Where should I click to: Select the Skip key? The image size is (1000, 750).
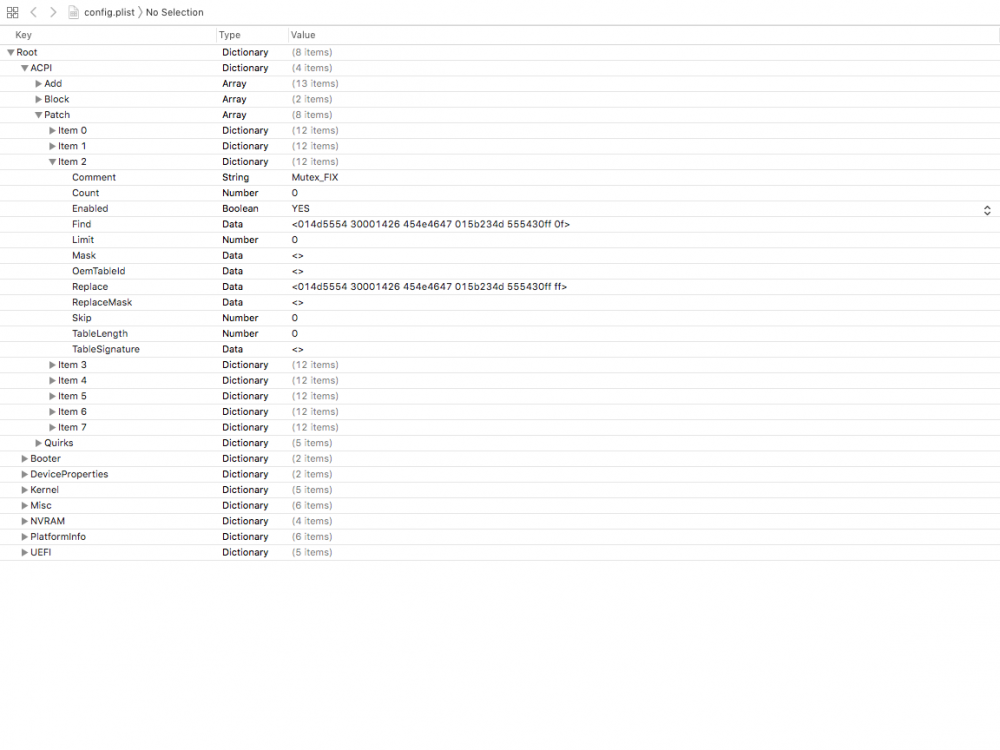[x=82, y=318]
